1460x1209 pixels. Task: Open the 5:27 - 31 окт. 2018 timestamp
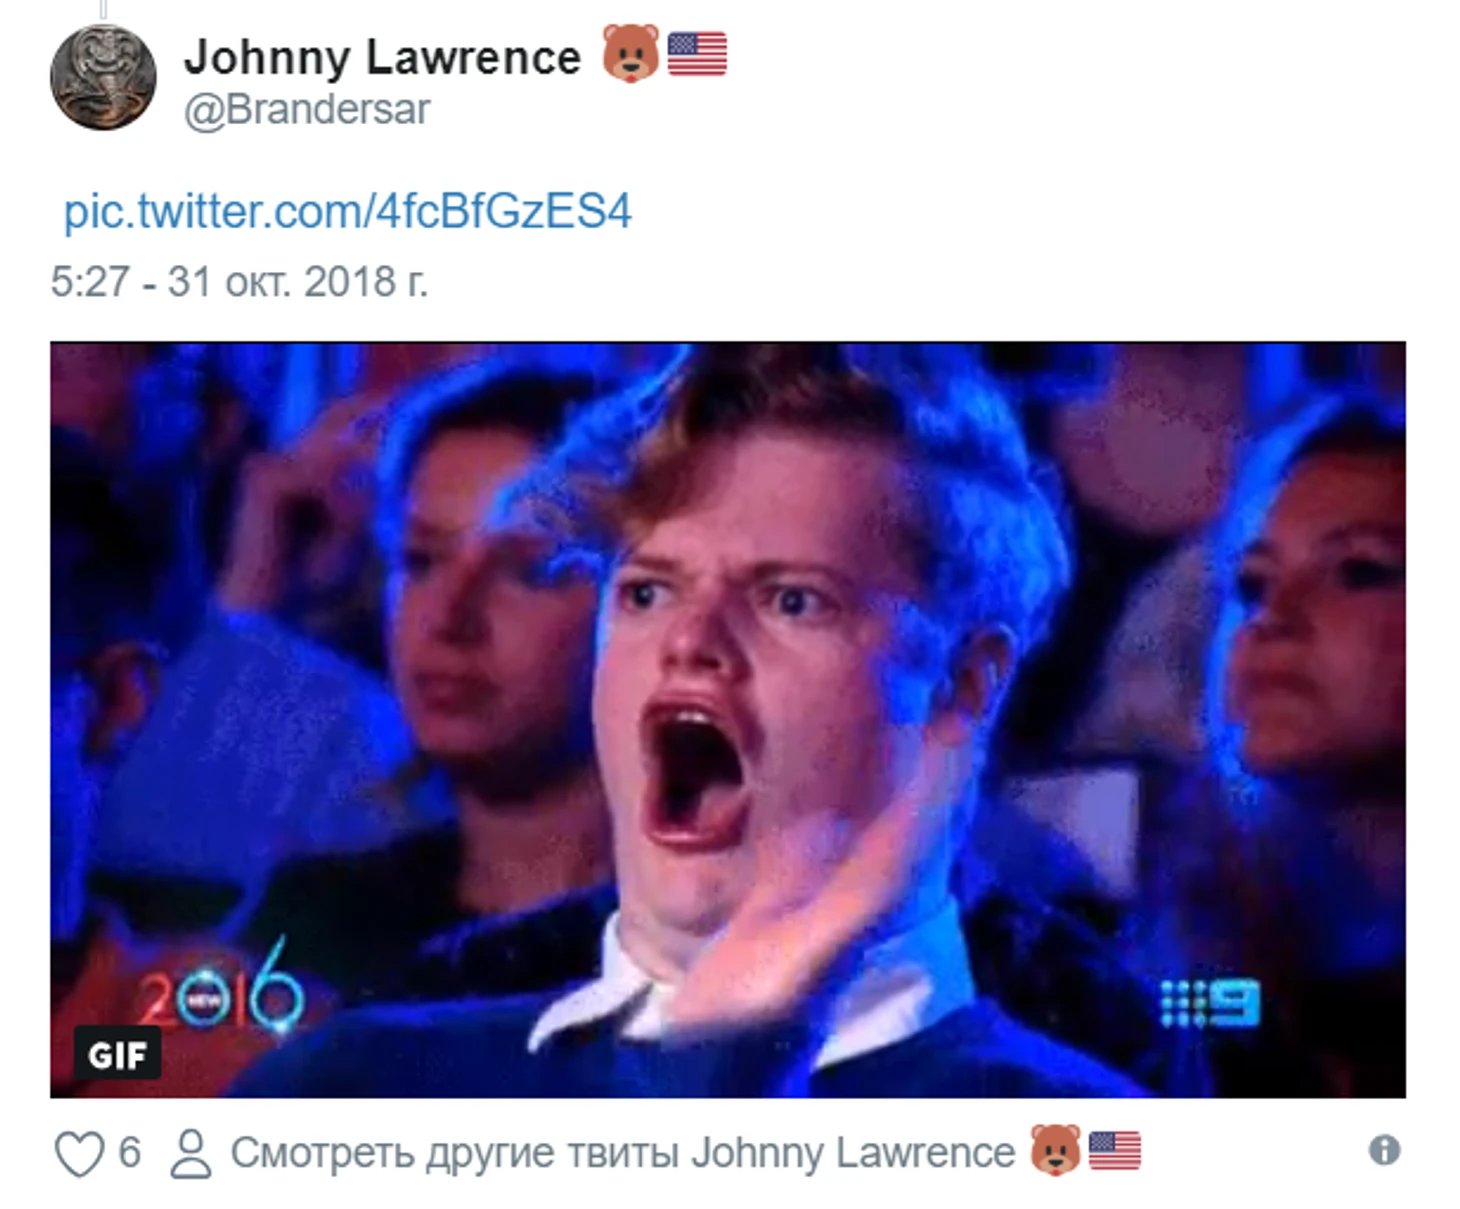239,282
